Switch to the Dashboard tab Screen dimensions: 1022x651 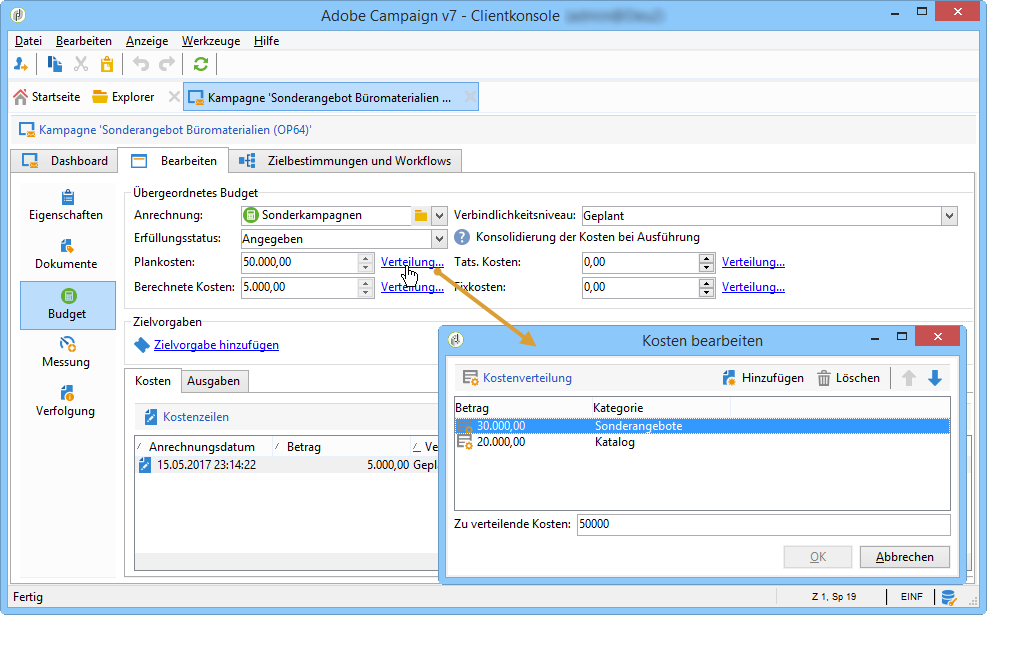click(x=65, y=160)
